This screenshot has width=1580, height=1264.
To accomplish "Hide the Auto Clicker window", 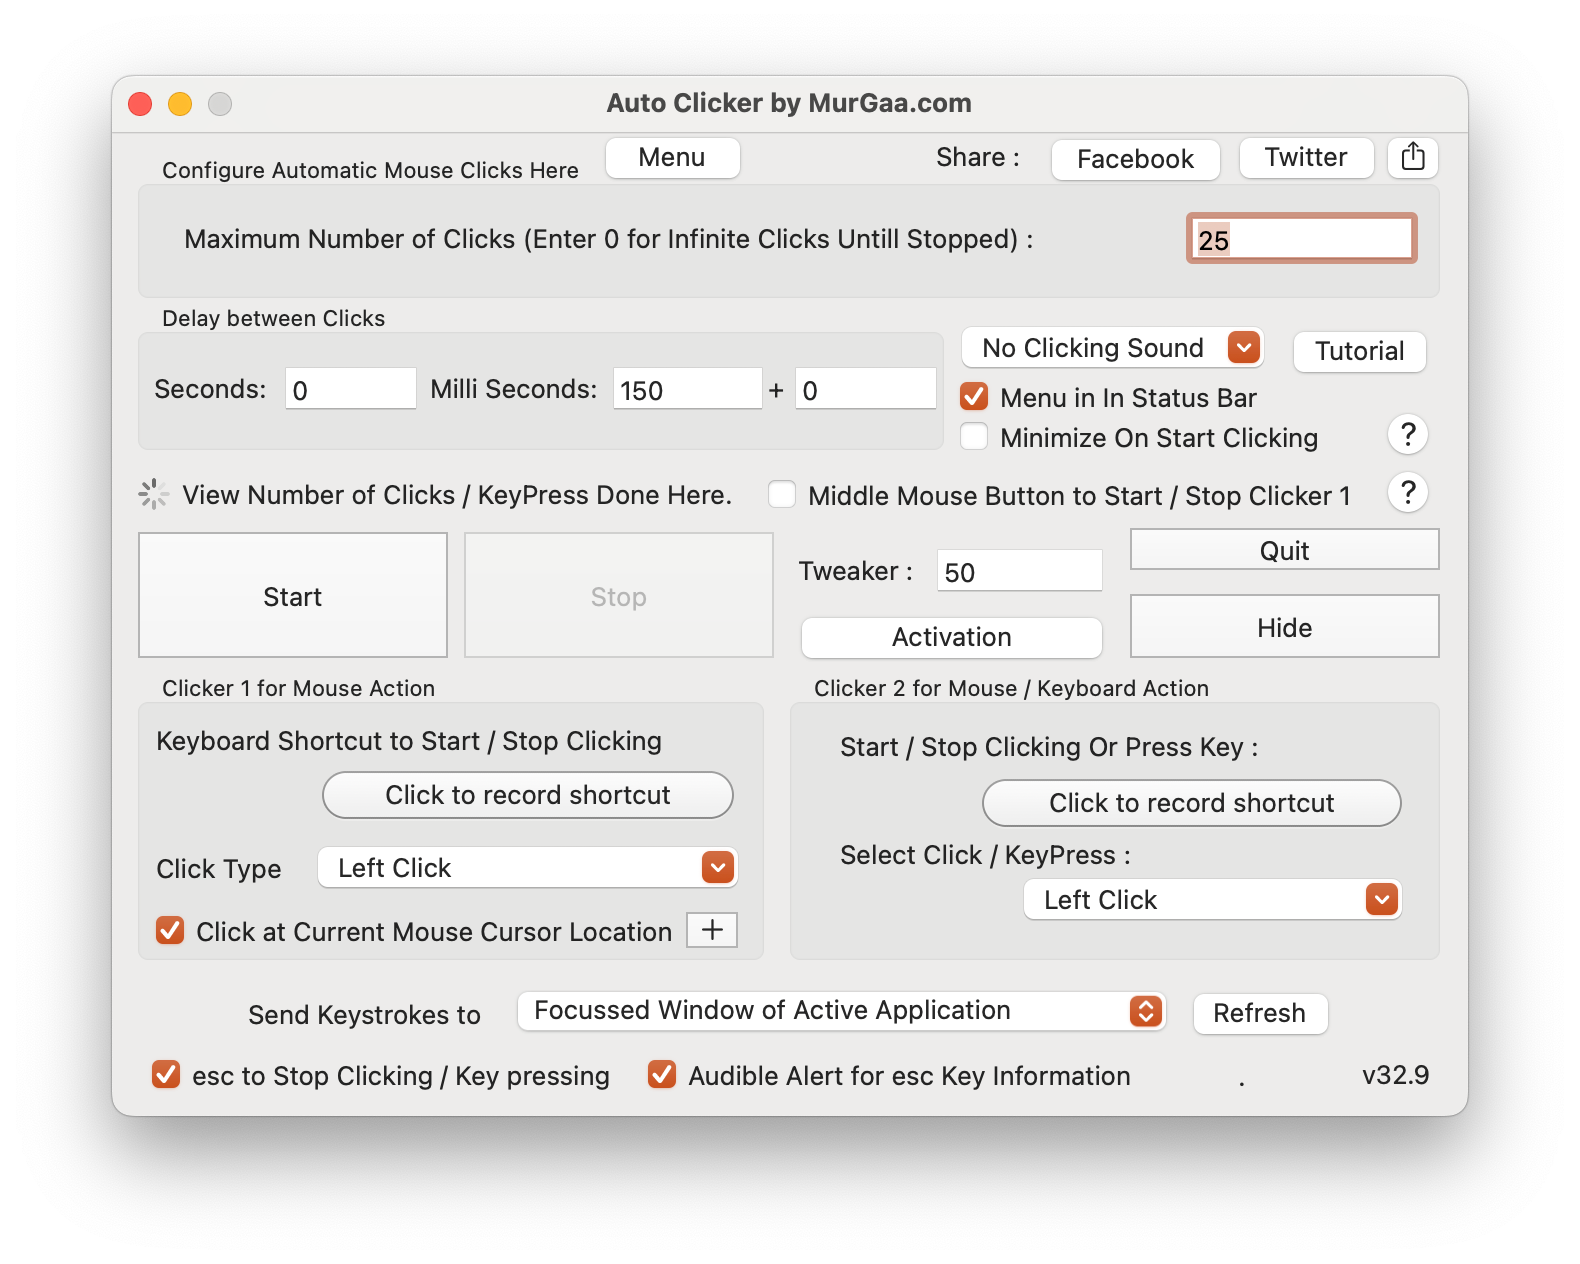I will (x=1284, y=627).
